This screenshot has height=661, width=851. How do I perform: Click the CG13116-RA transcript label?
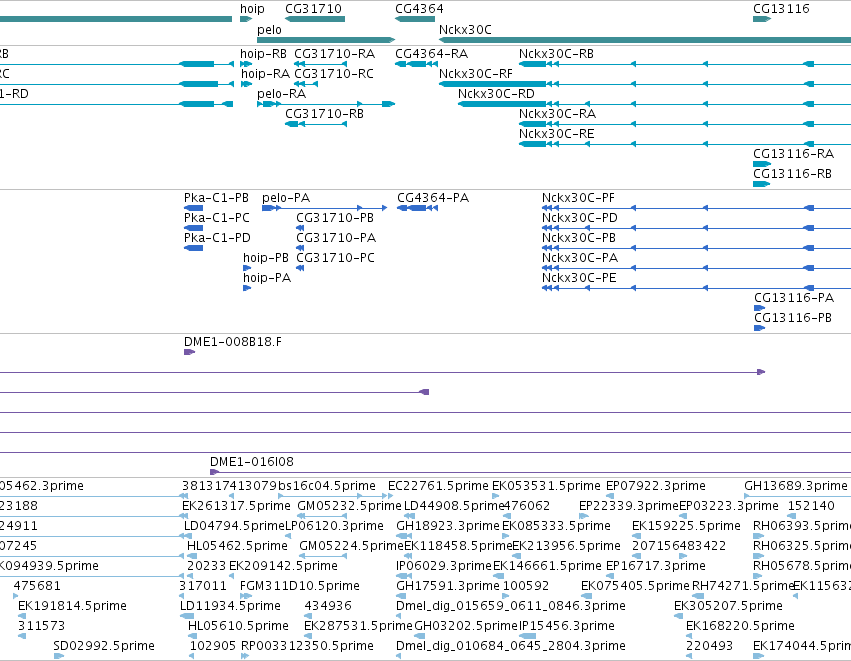pyautogui.click(x=793, y=154)
